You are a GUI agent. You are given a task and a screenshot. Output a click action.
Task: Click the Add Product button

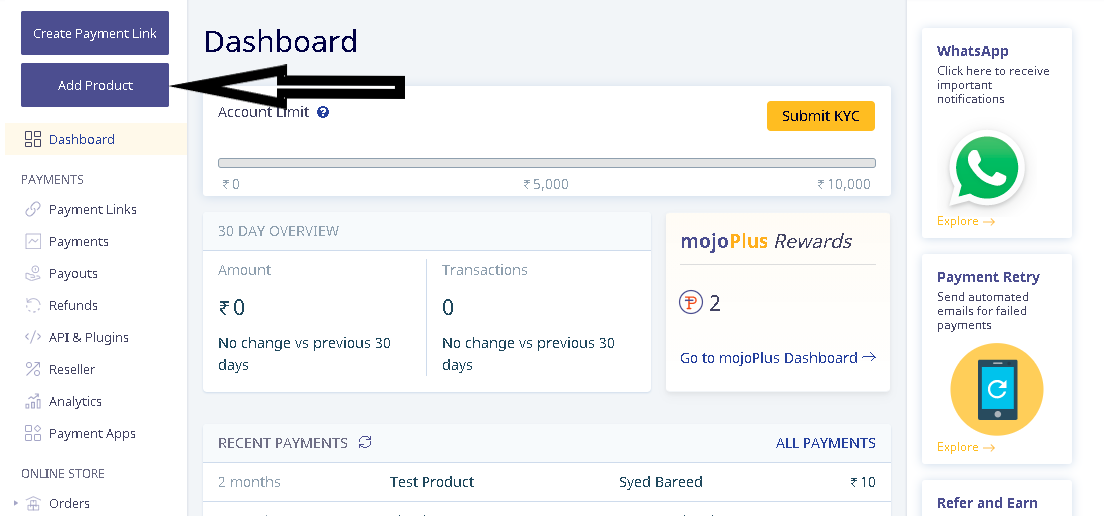[95, 85]
